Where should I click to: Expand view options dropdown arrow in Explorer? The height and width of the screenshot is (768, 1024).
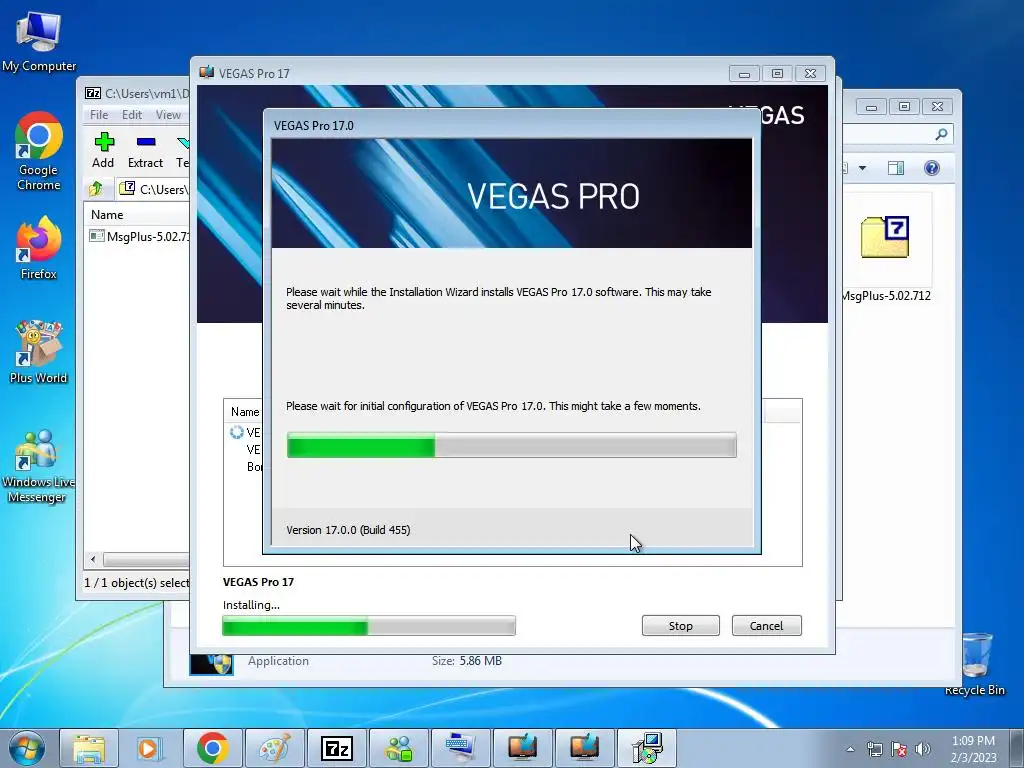tap(862, 168)
